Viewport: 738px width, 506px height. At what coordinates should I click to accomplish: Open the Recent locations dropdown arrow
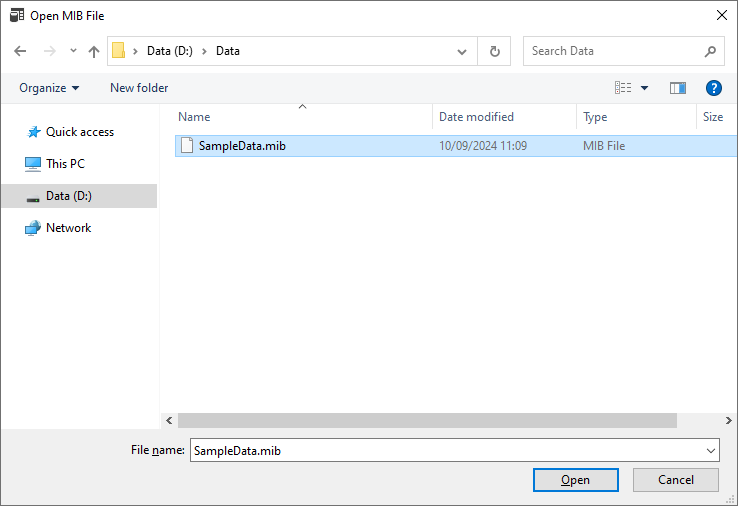click(73, 51)
